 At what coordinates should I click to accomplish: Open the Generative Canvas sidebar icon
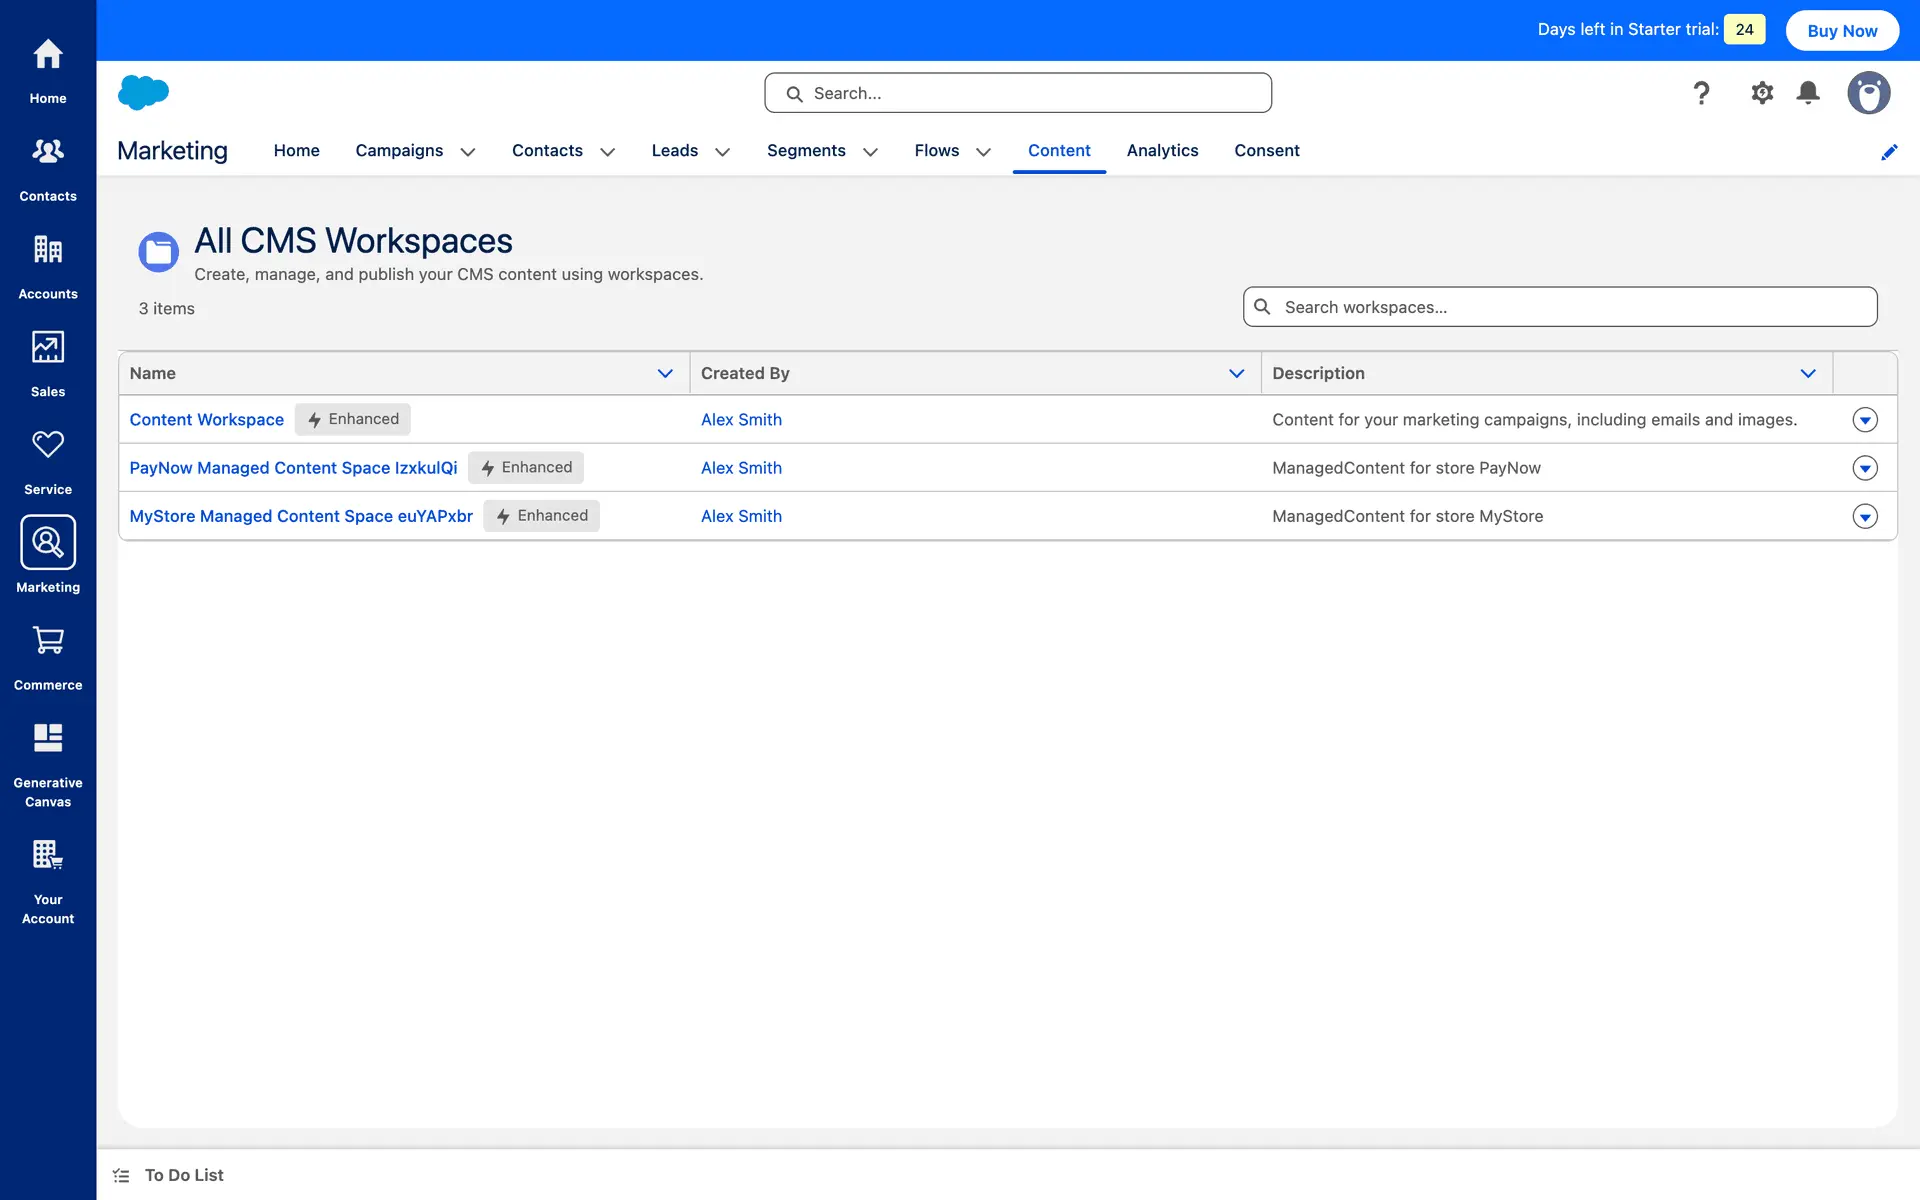coord(48,739)
